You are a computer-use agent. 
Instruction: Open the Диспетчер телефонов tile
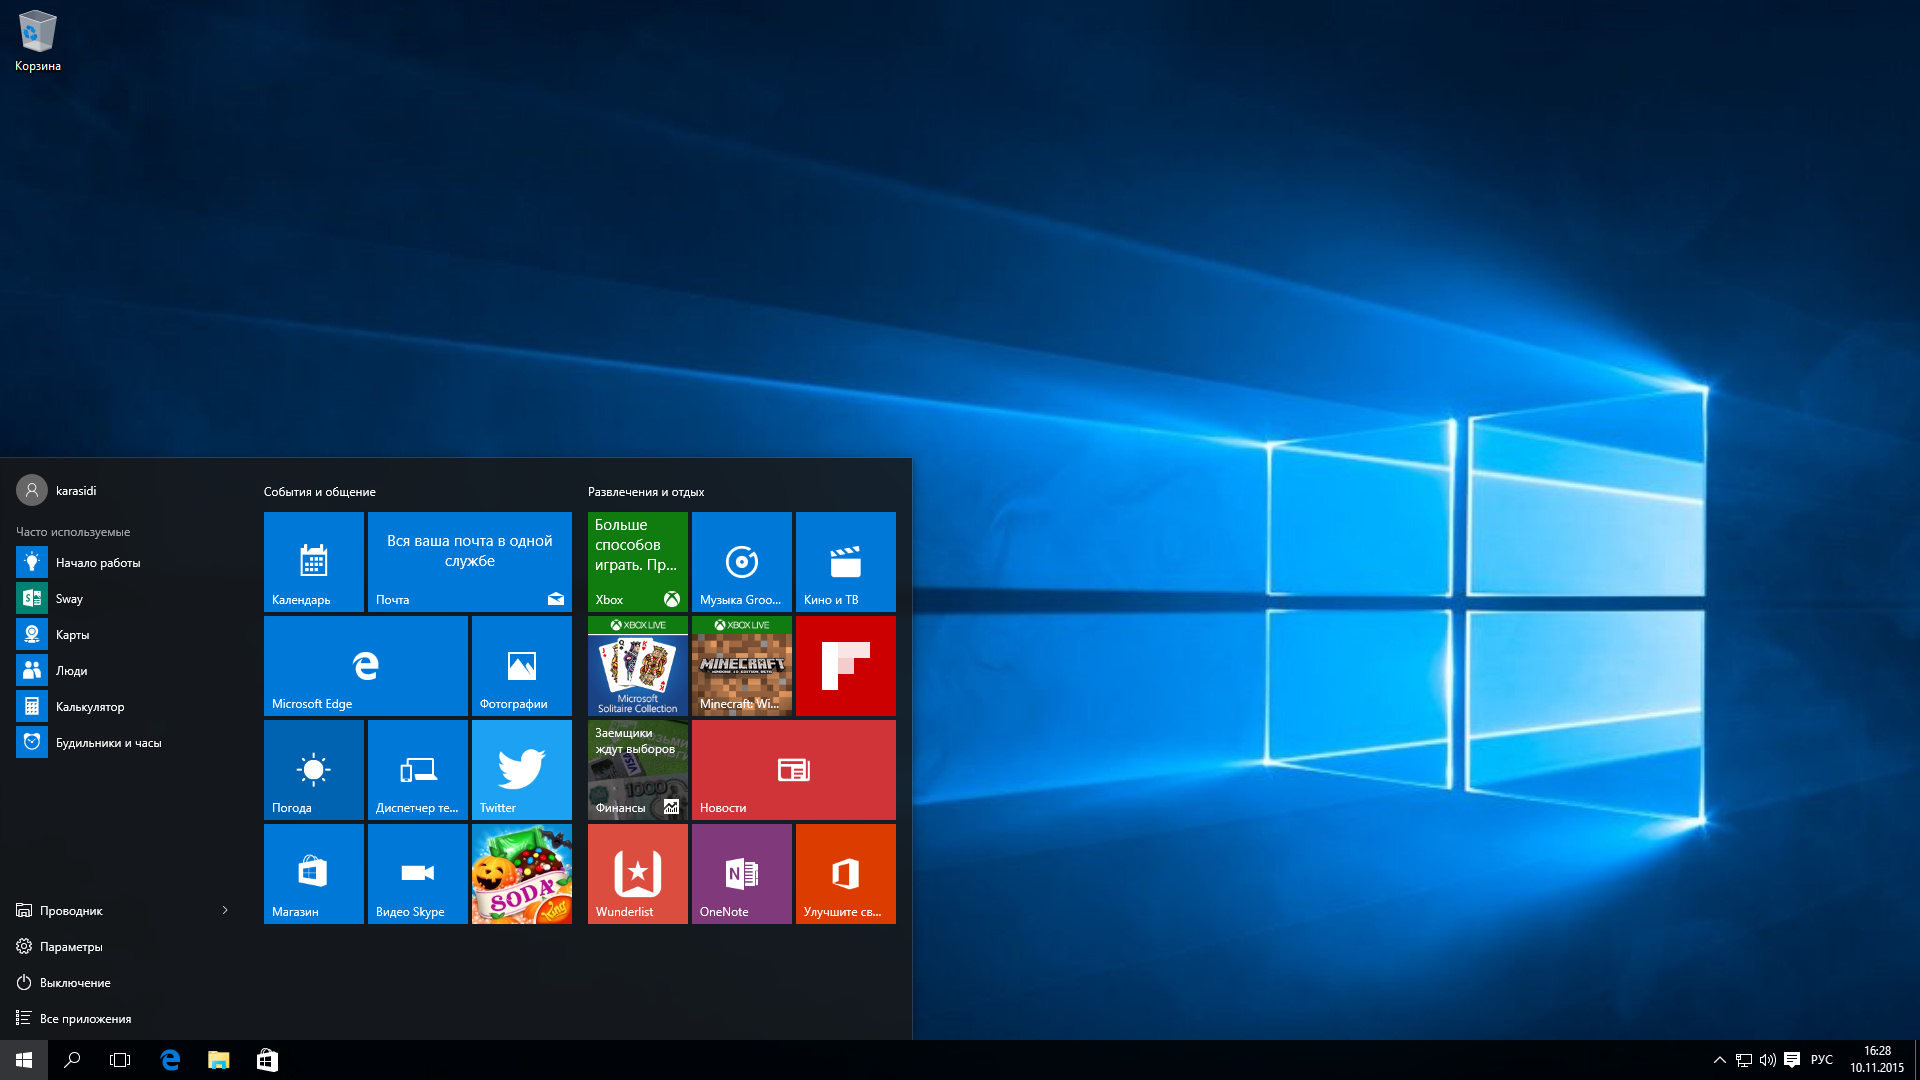point(418,770)
